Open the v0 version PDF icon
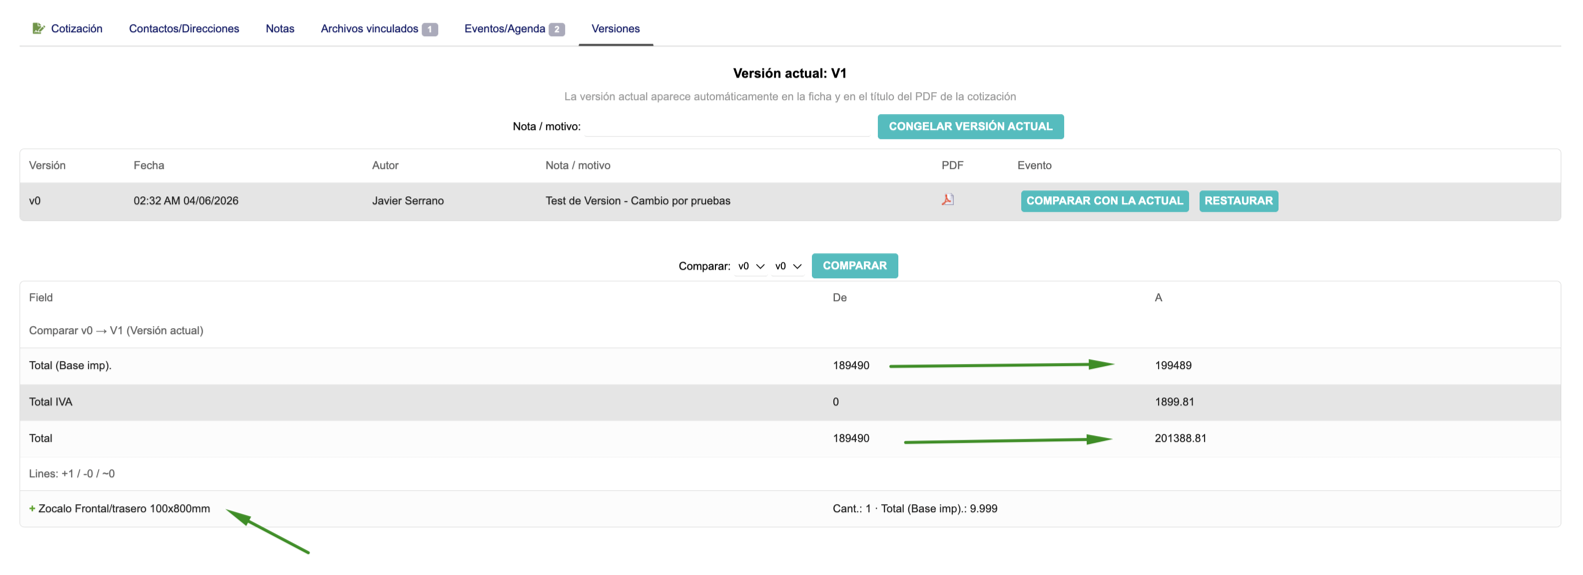 coord(947,200)
